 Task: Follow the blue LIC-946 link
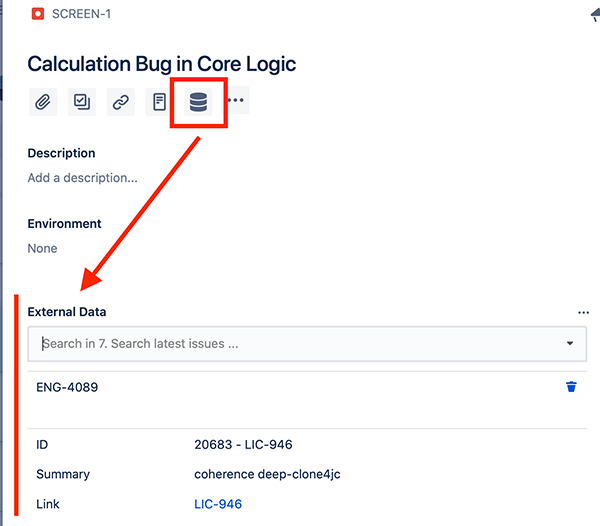point(218,504)
